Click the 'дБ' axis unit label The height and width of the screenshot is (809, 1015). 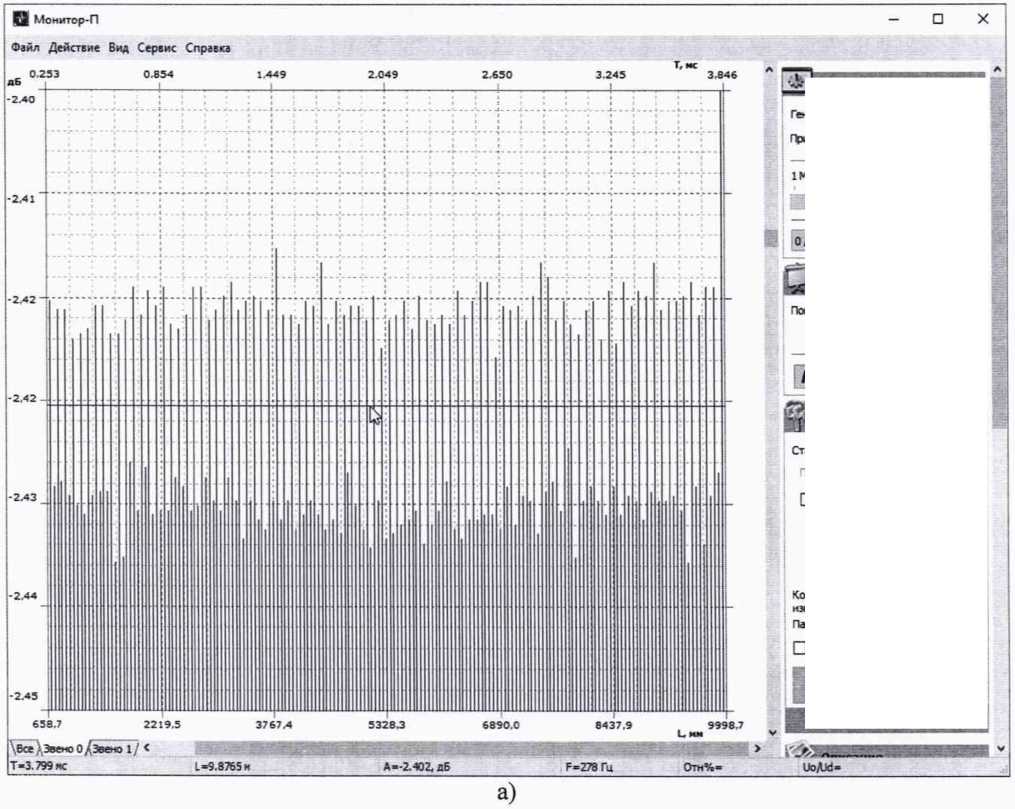tap(14, 82)
